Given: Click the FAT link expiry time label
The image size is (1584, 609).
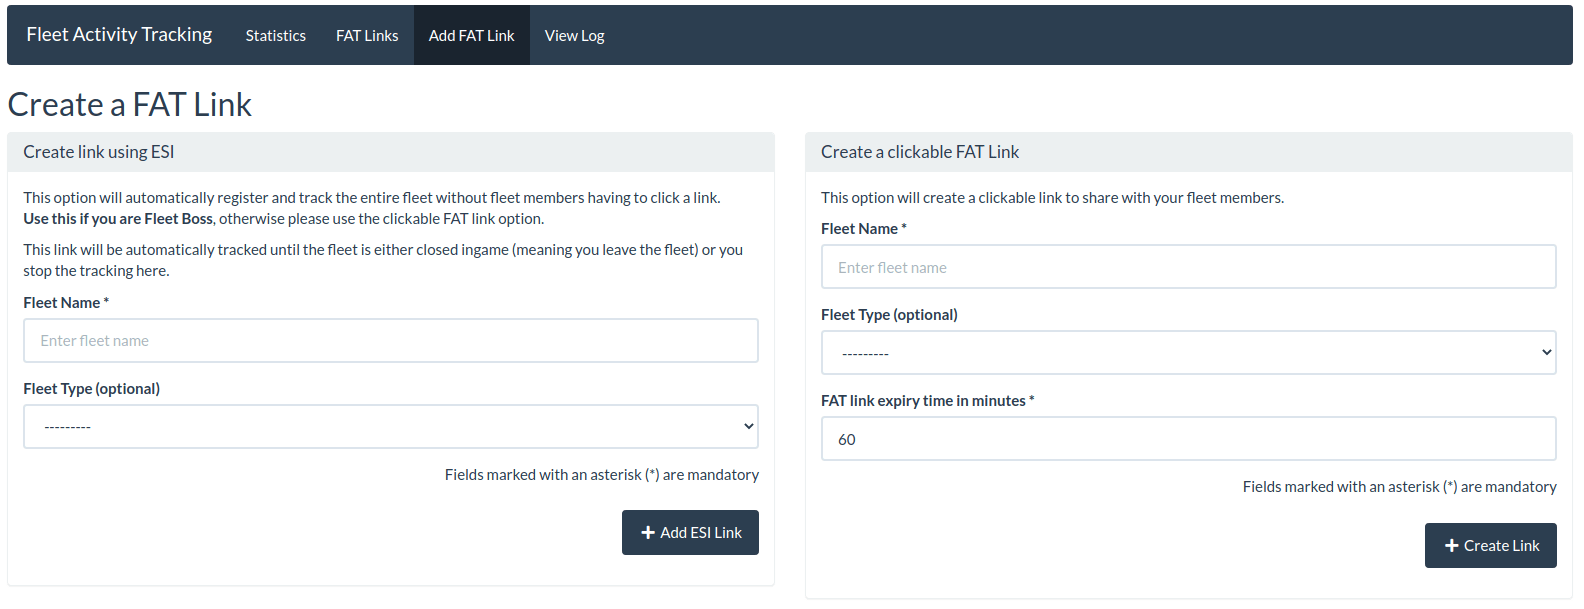Looking at the screenshot, I should (928, 401).
